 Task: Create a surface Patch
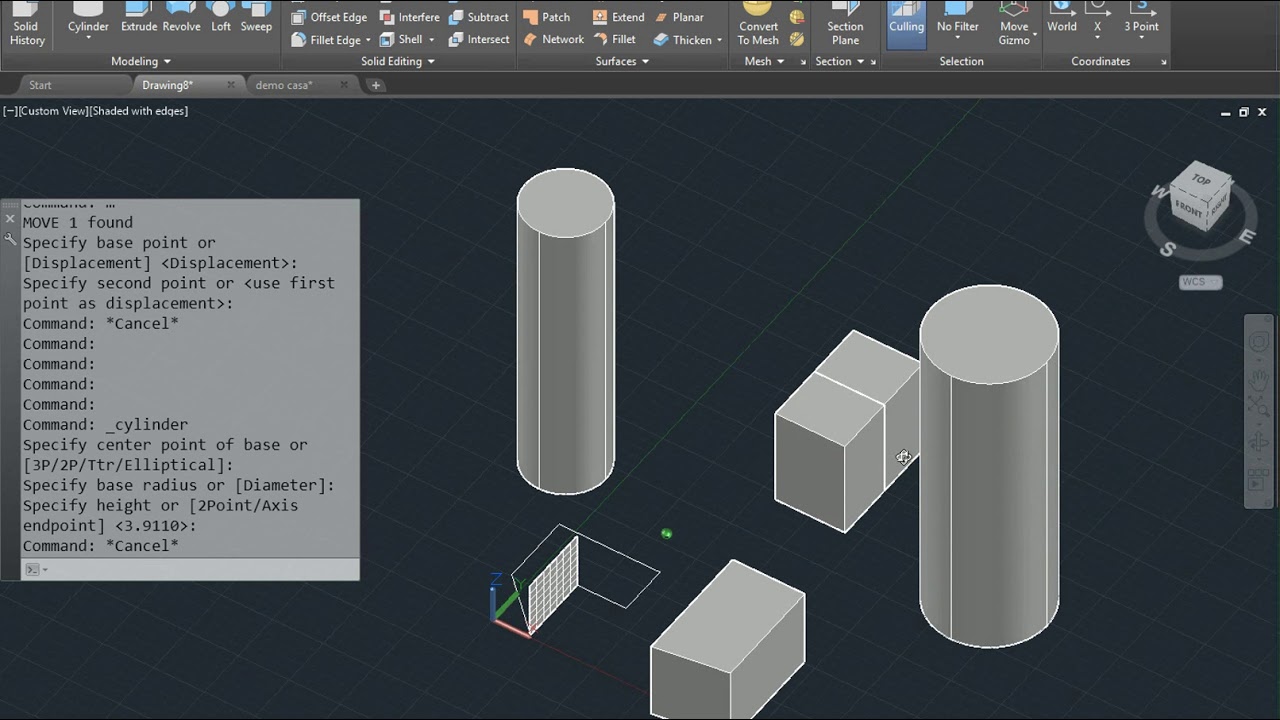[546, 17]
